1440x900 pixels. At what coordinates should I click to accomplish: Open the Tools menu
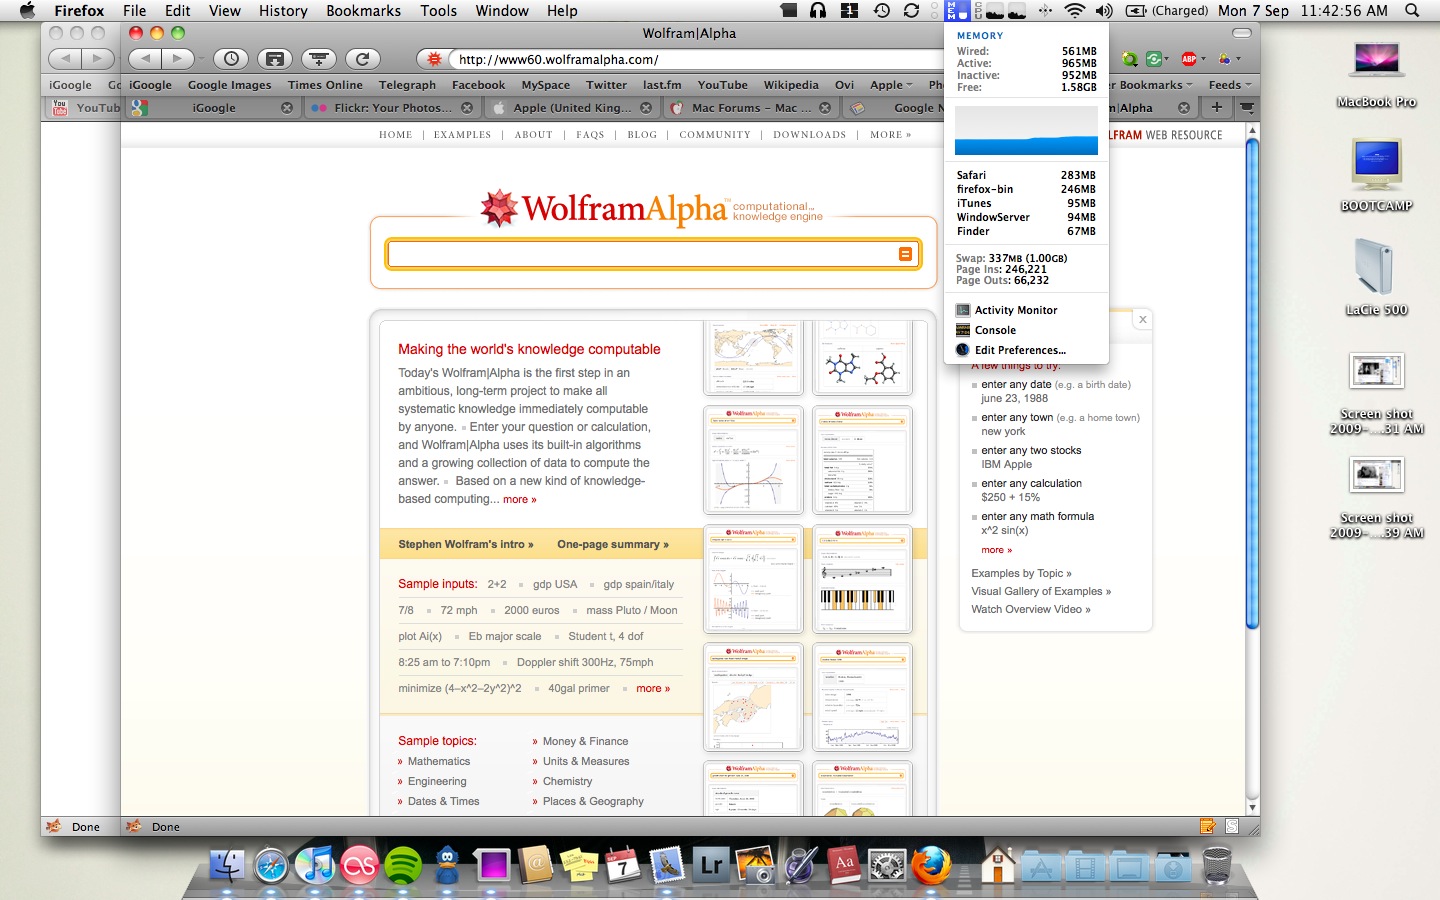coord(438,11)
